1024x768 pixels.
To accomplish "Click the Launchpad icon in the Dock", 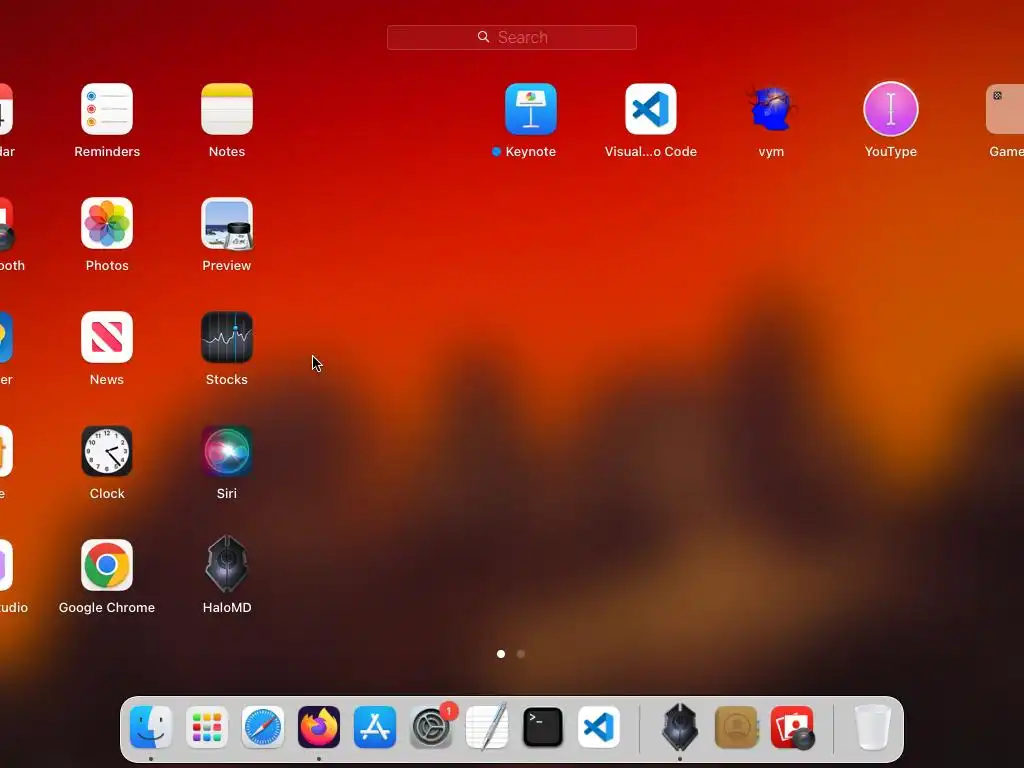I will 207,727.
